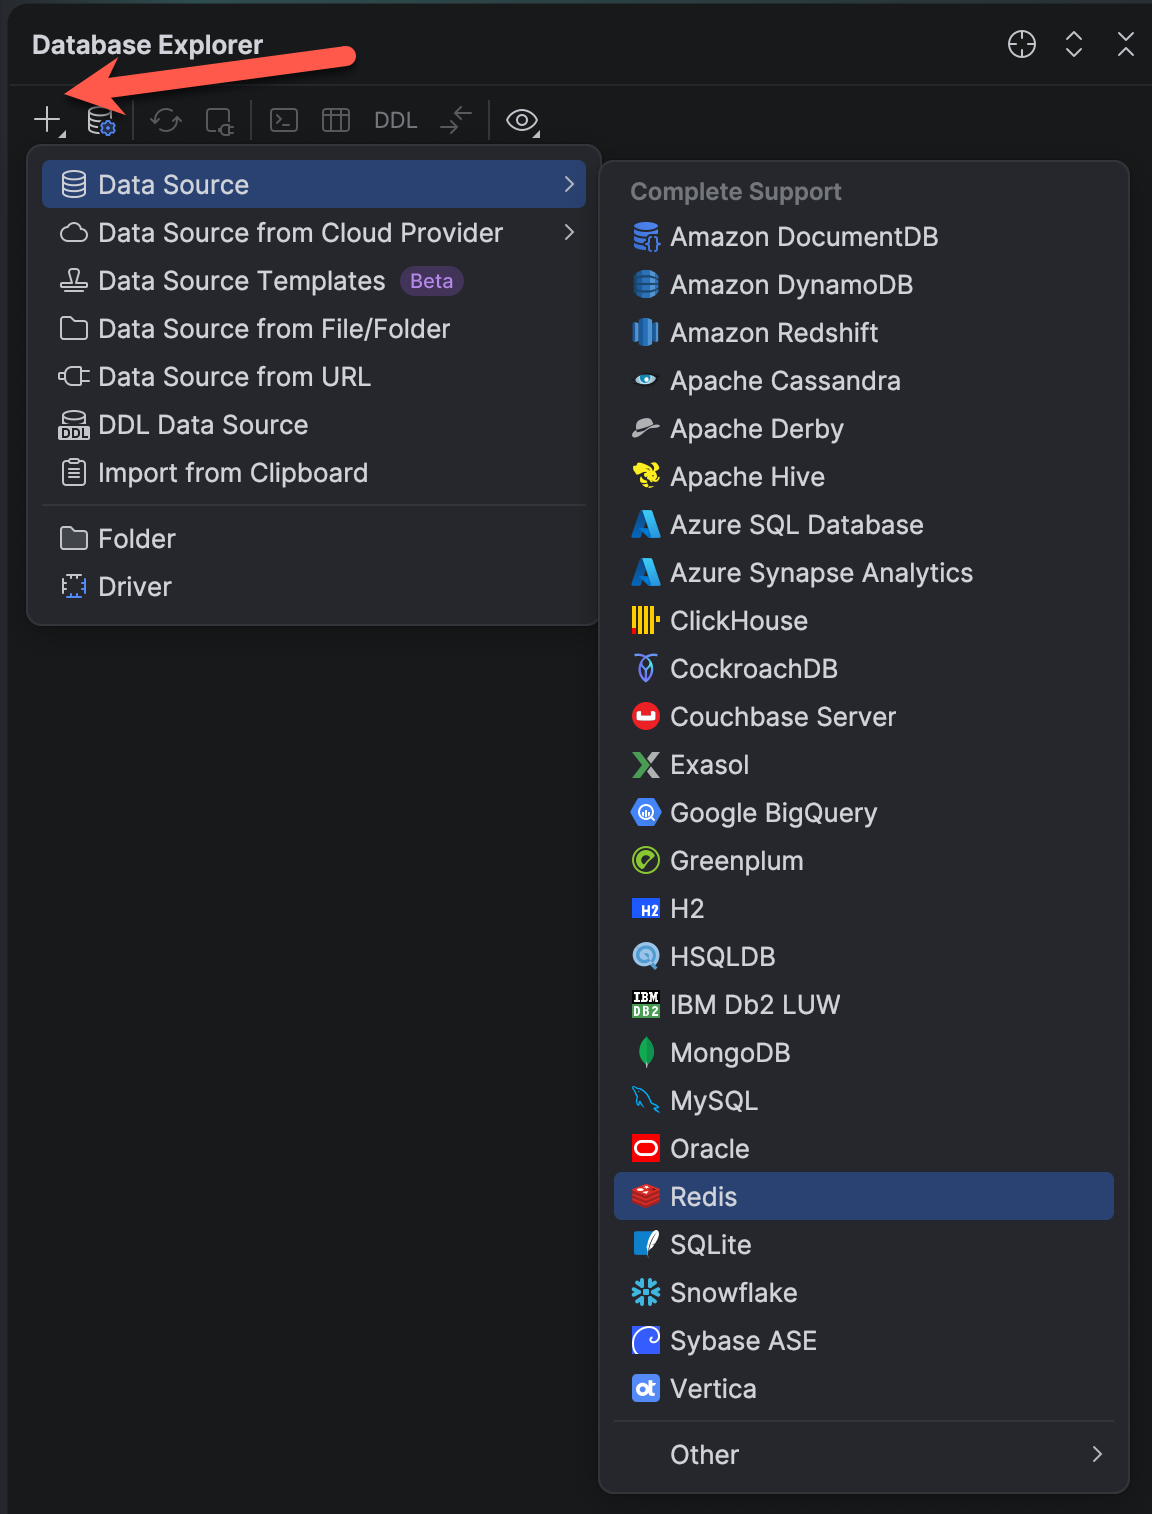Click the Amazon Redshift icon
This screenshot has width=1152, height=1514.
(x=646, y=333)
